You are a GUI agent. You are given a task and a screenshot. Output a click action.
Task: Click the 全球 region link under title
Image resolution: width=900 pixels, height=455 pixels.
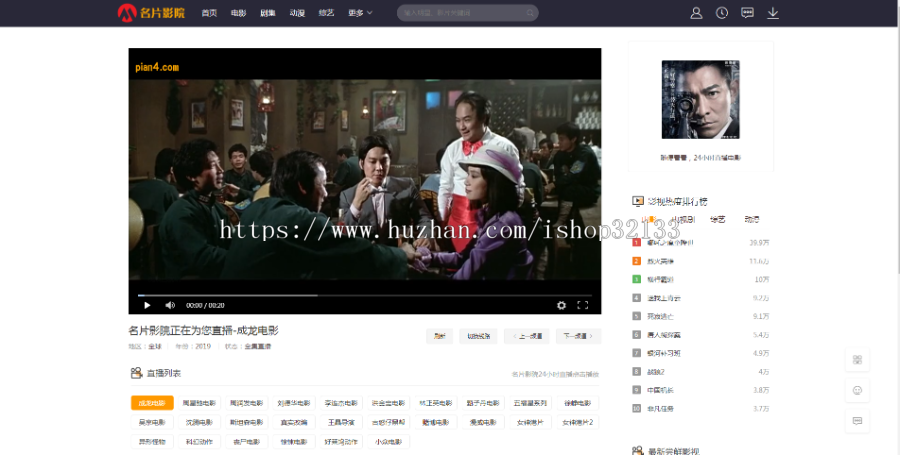pos(155,347)
